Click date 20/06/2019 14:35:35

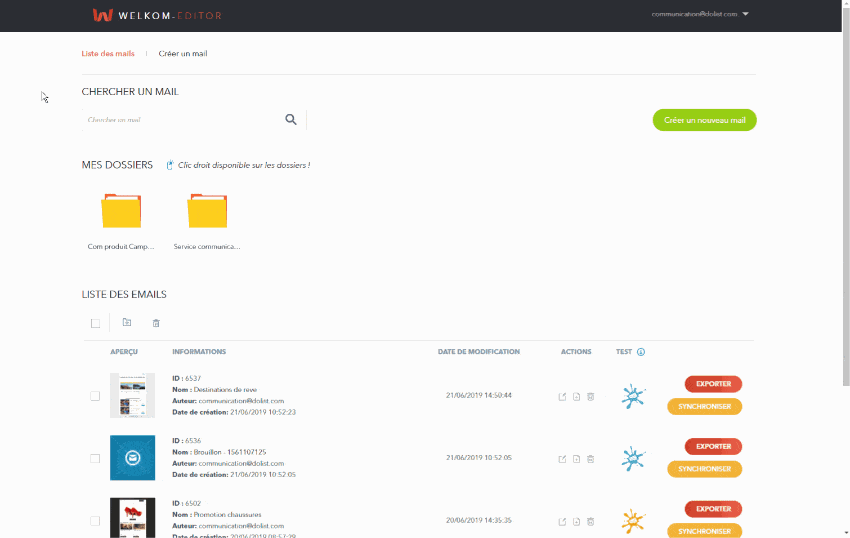(479, 520)
